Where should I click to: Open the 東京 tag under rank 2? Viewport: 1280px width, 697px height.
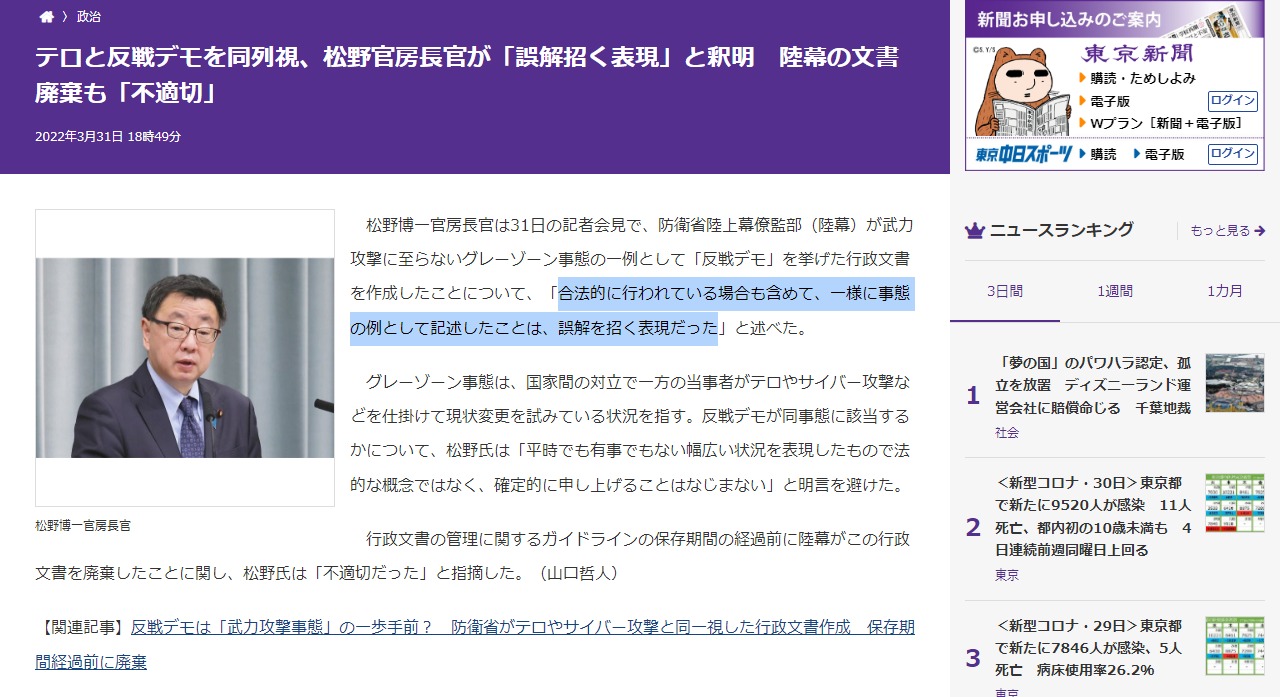[1007, 575]
